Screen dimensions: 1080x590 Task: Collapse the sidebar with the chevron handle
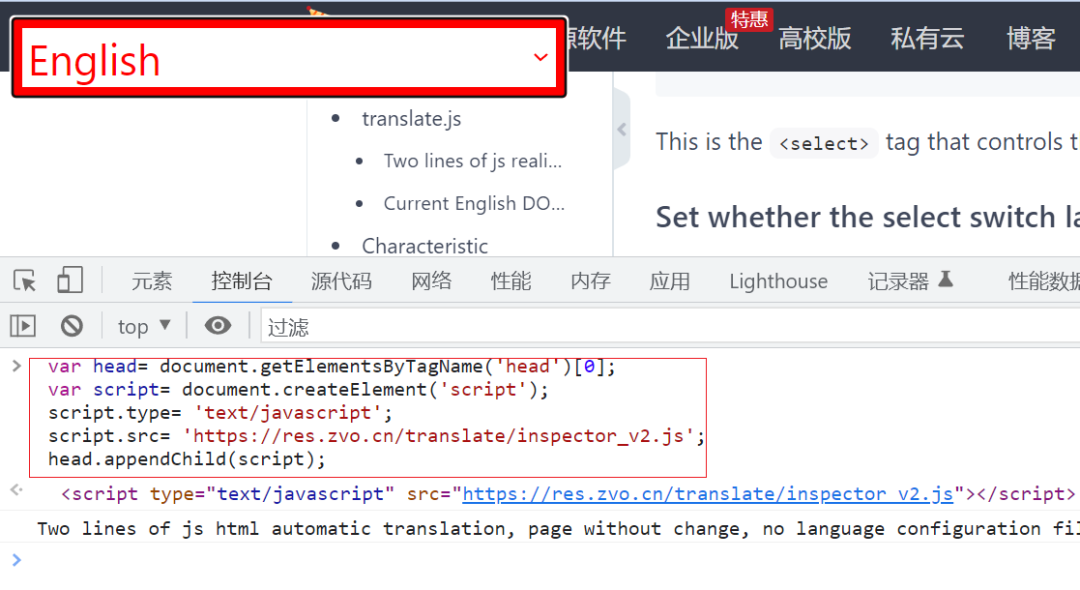pos(621,129)
